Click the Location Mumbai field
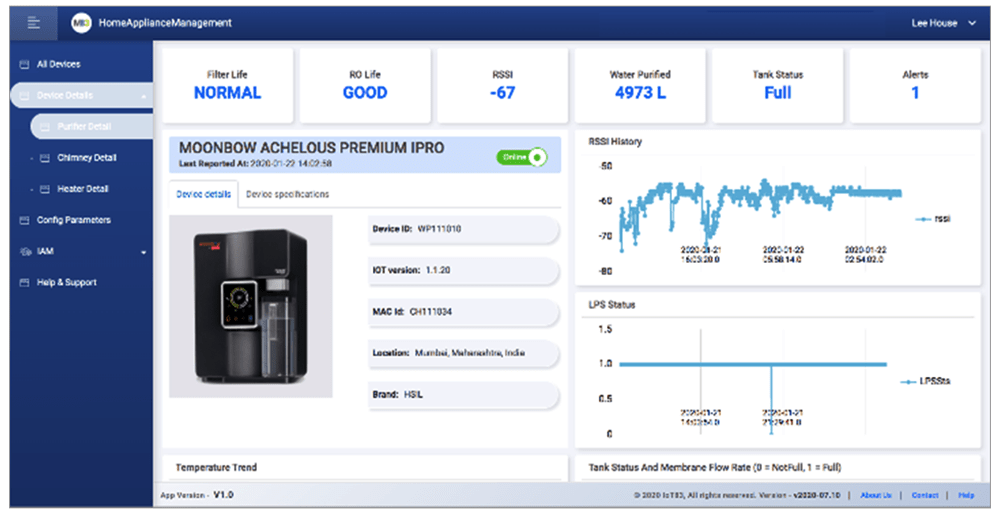 [x=464, y=353]
